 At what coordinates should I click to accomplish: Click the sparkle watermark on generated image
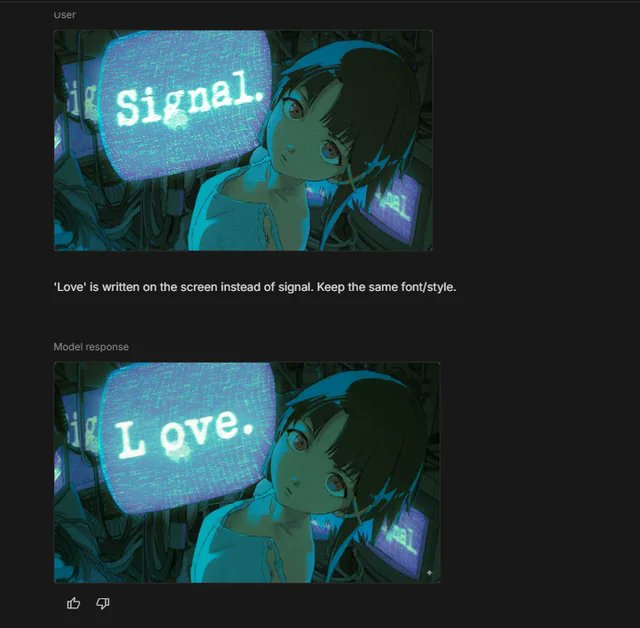[429, 573]
